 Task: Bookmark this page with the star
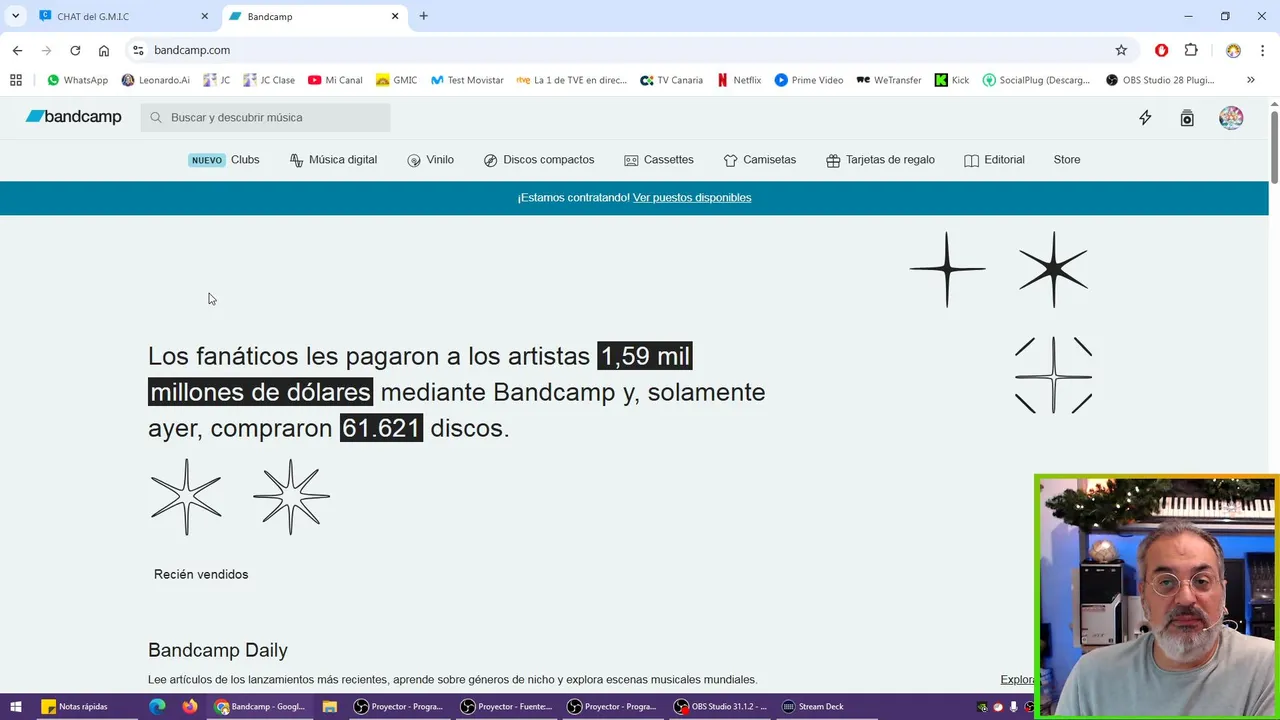pos(1121,50)
